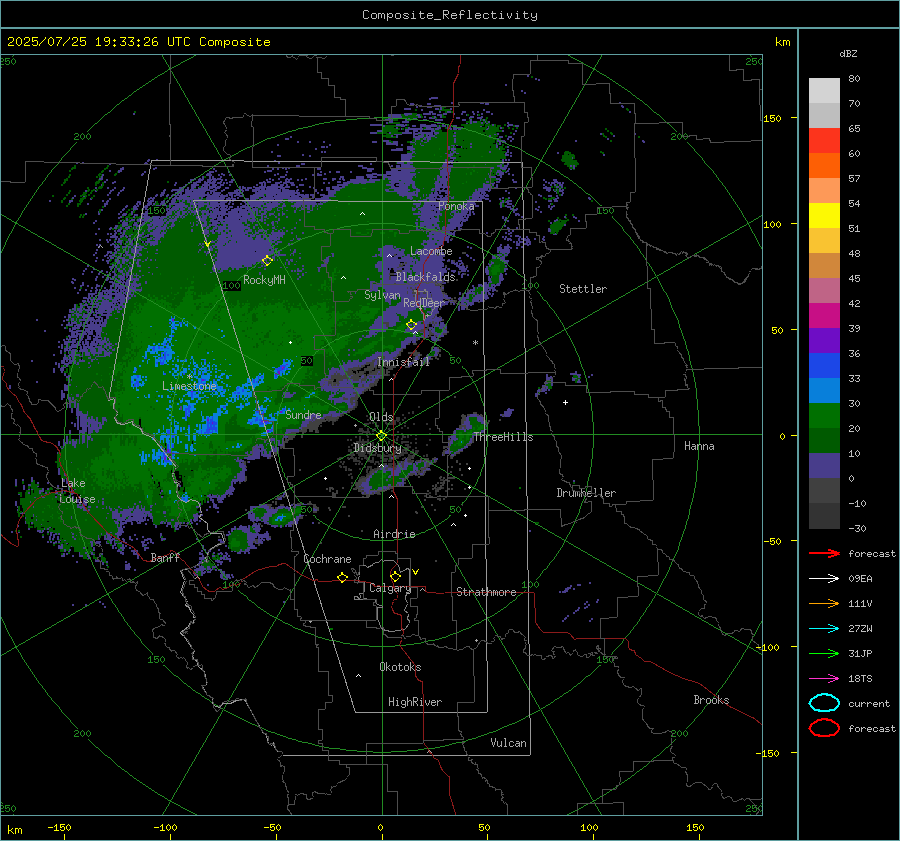This screenshot has width=900, height=841.
Task: Click the HighRiver label
Action: tap(415, 702)
